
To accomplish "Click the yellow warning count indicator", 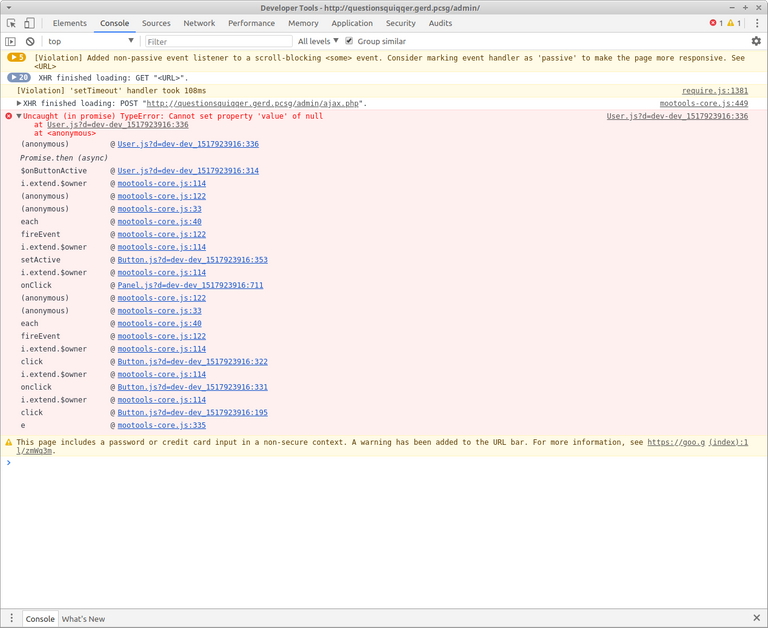I will (734, 23).
